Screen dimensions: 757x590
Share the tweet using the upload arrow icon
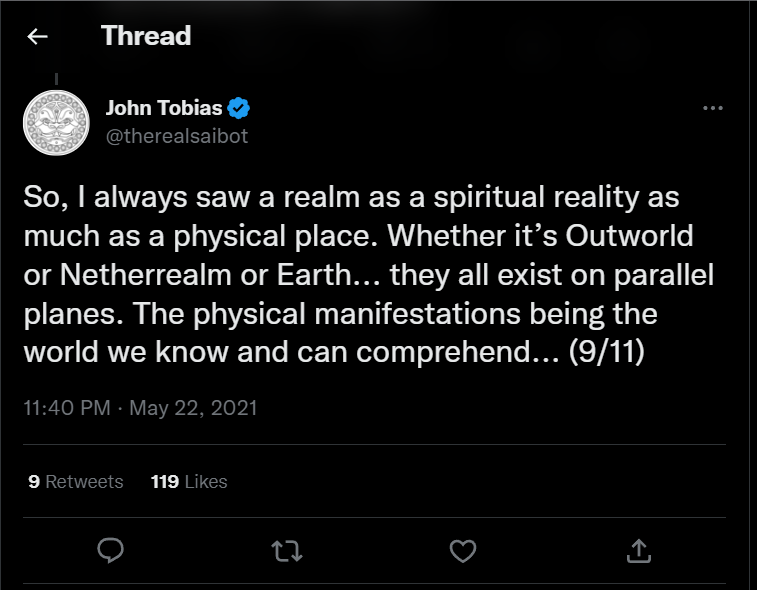(639, 549)
